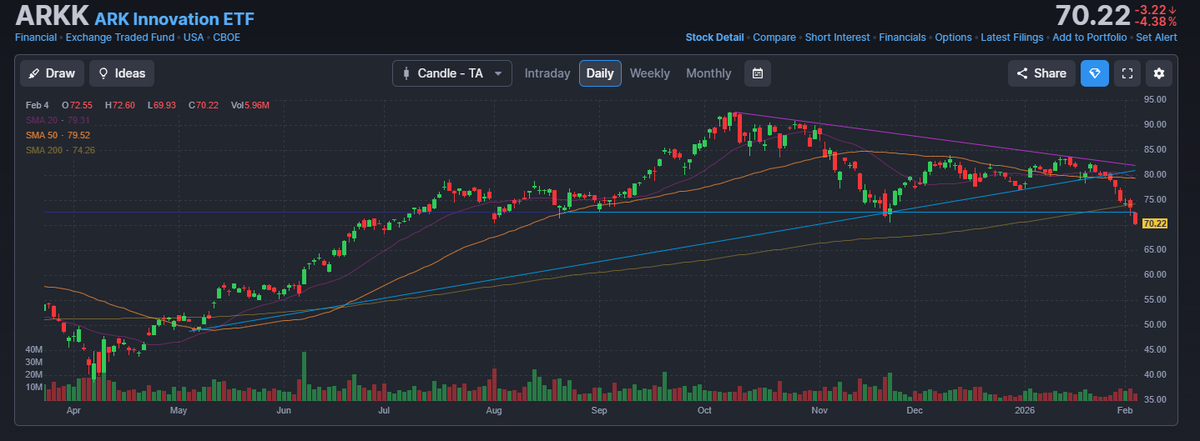Open the USA country link
Screen dimensions: 1200x441
coord(193,37)
